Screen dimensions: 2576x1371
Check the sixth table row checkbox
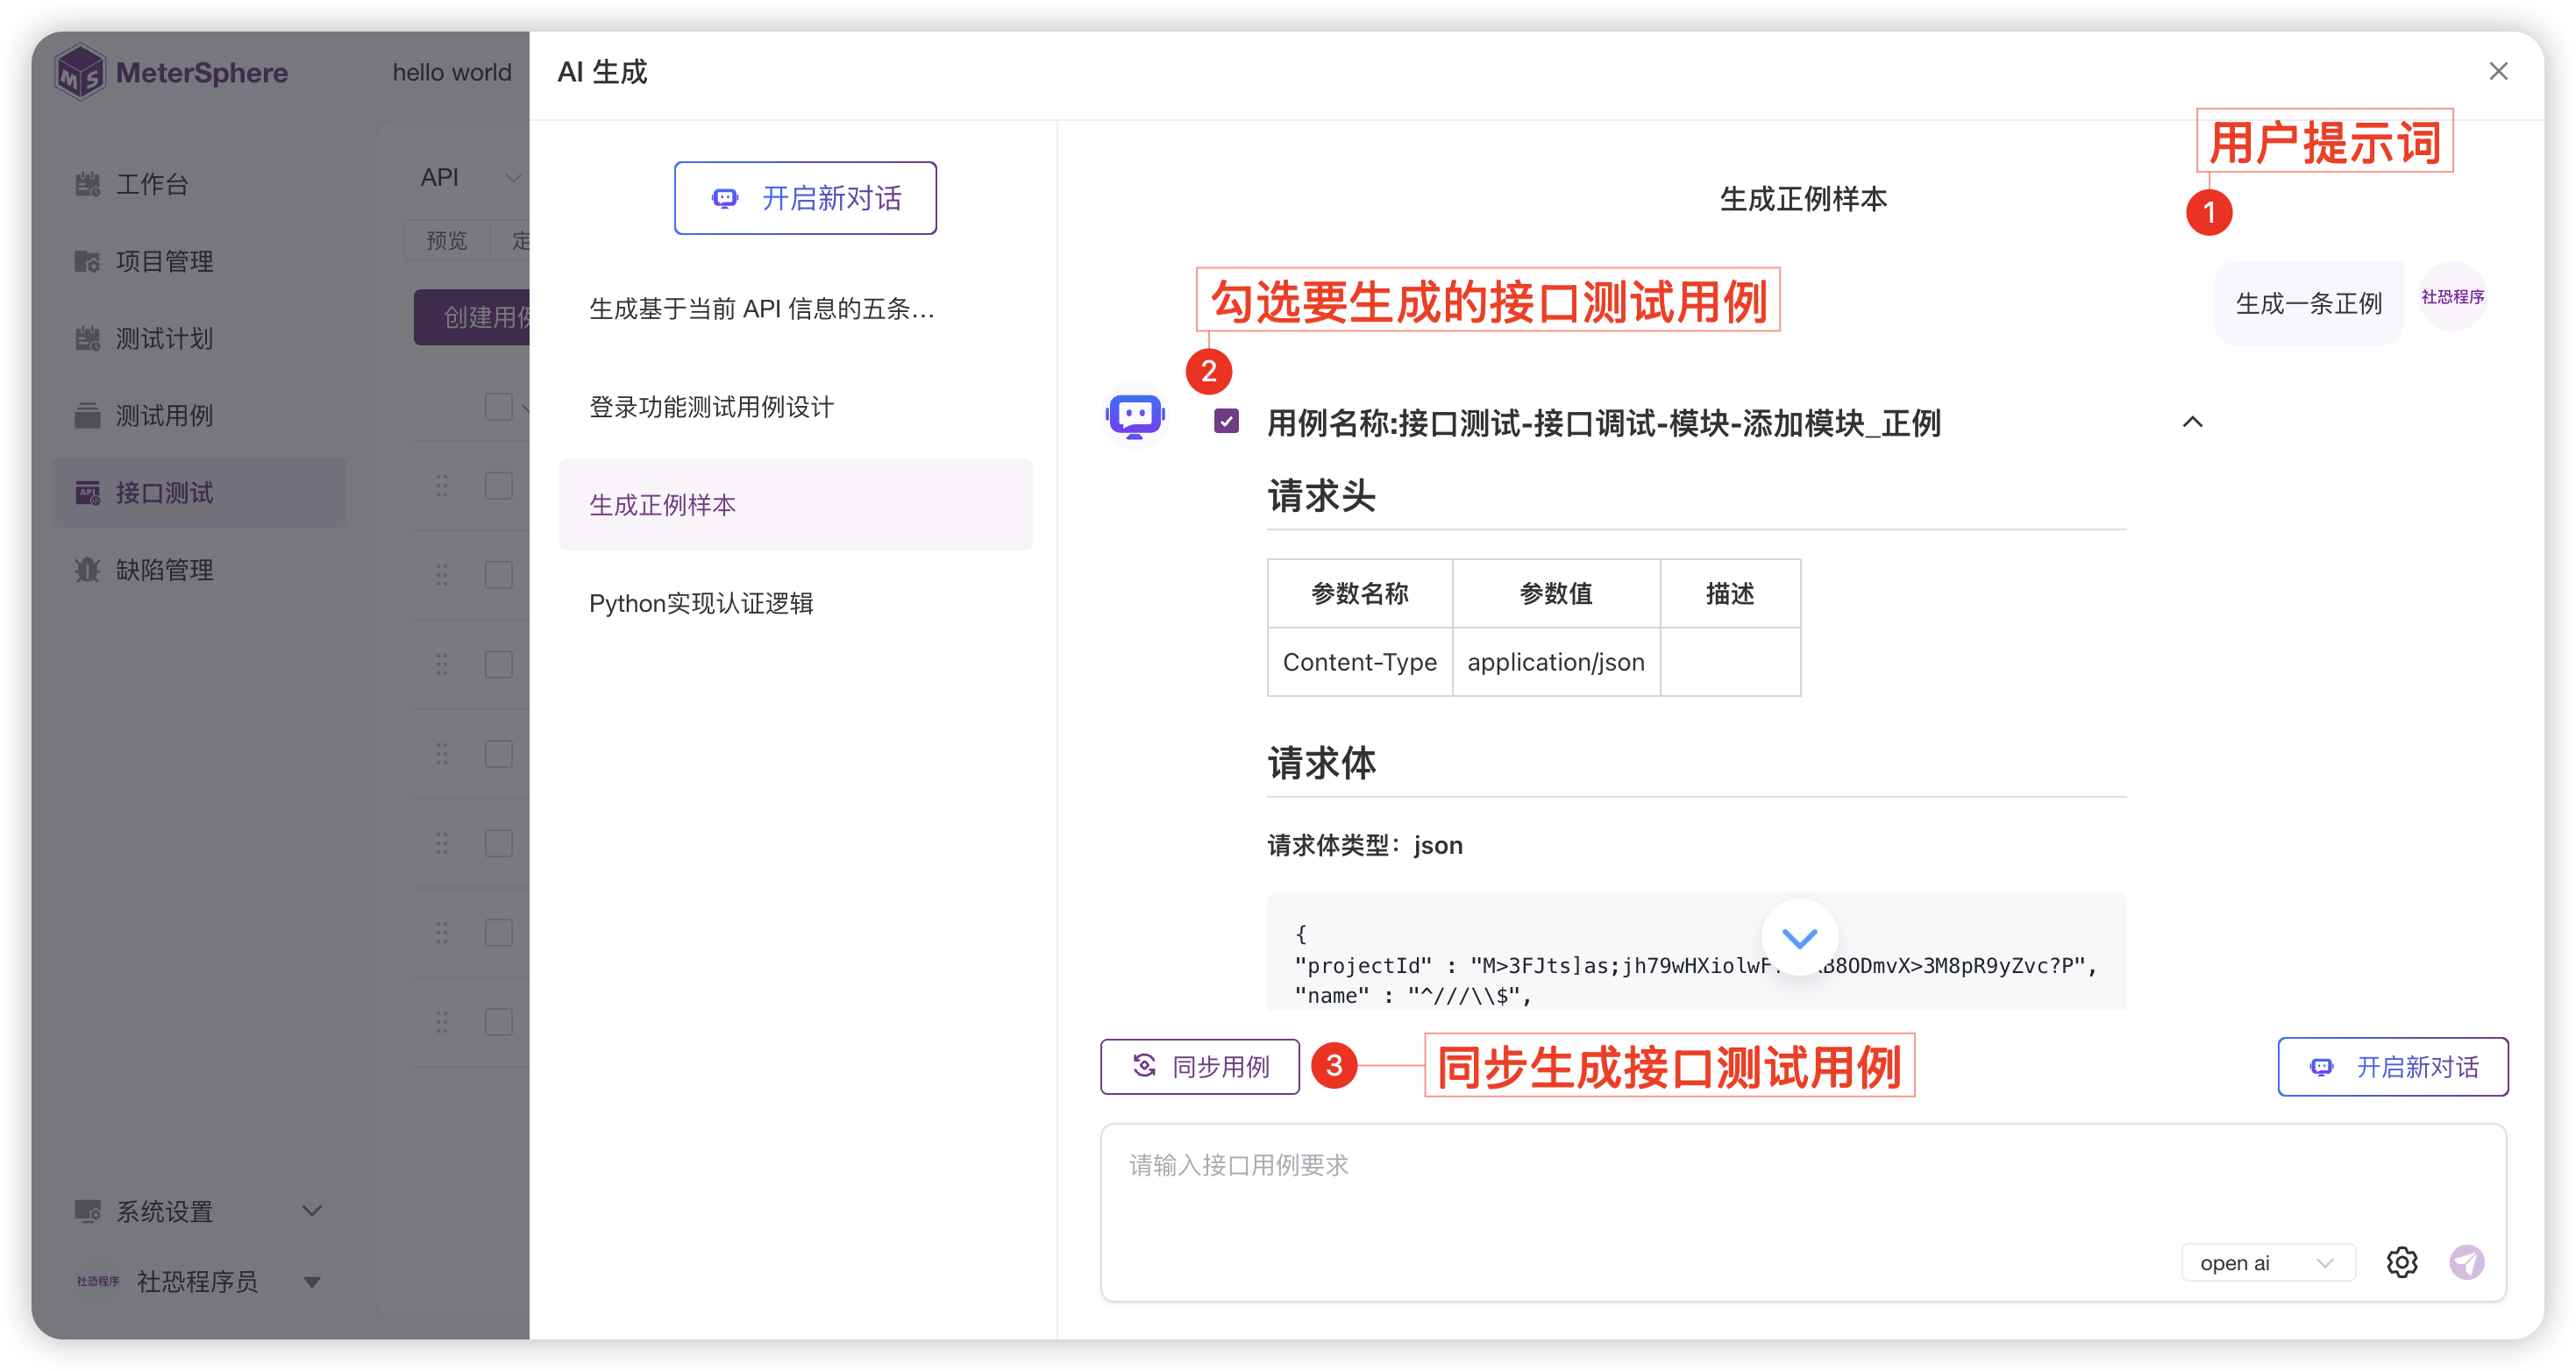tap(498, 932)
